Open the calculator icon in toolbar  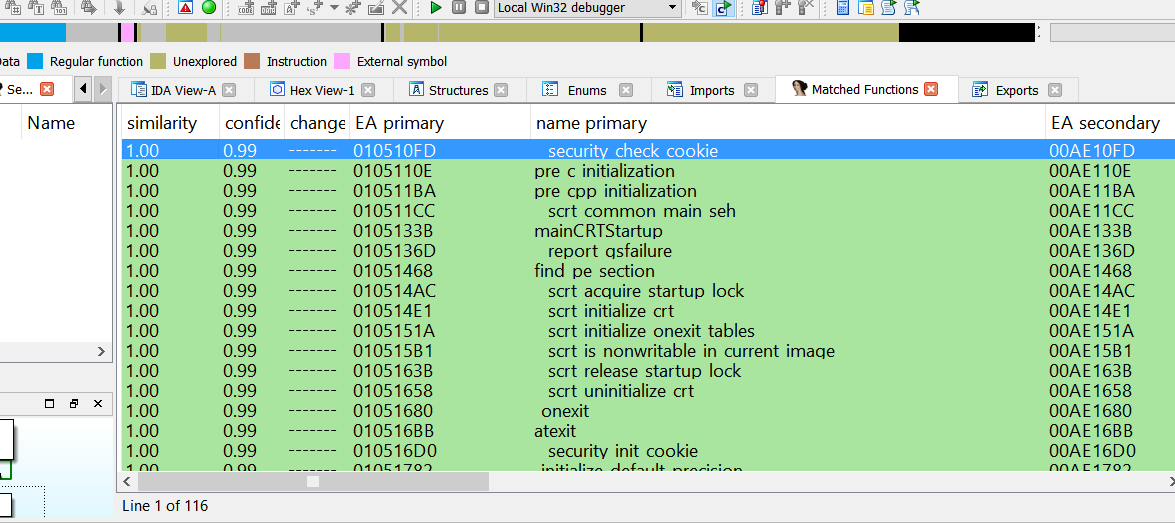[x=842, y=8]
